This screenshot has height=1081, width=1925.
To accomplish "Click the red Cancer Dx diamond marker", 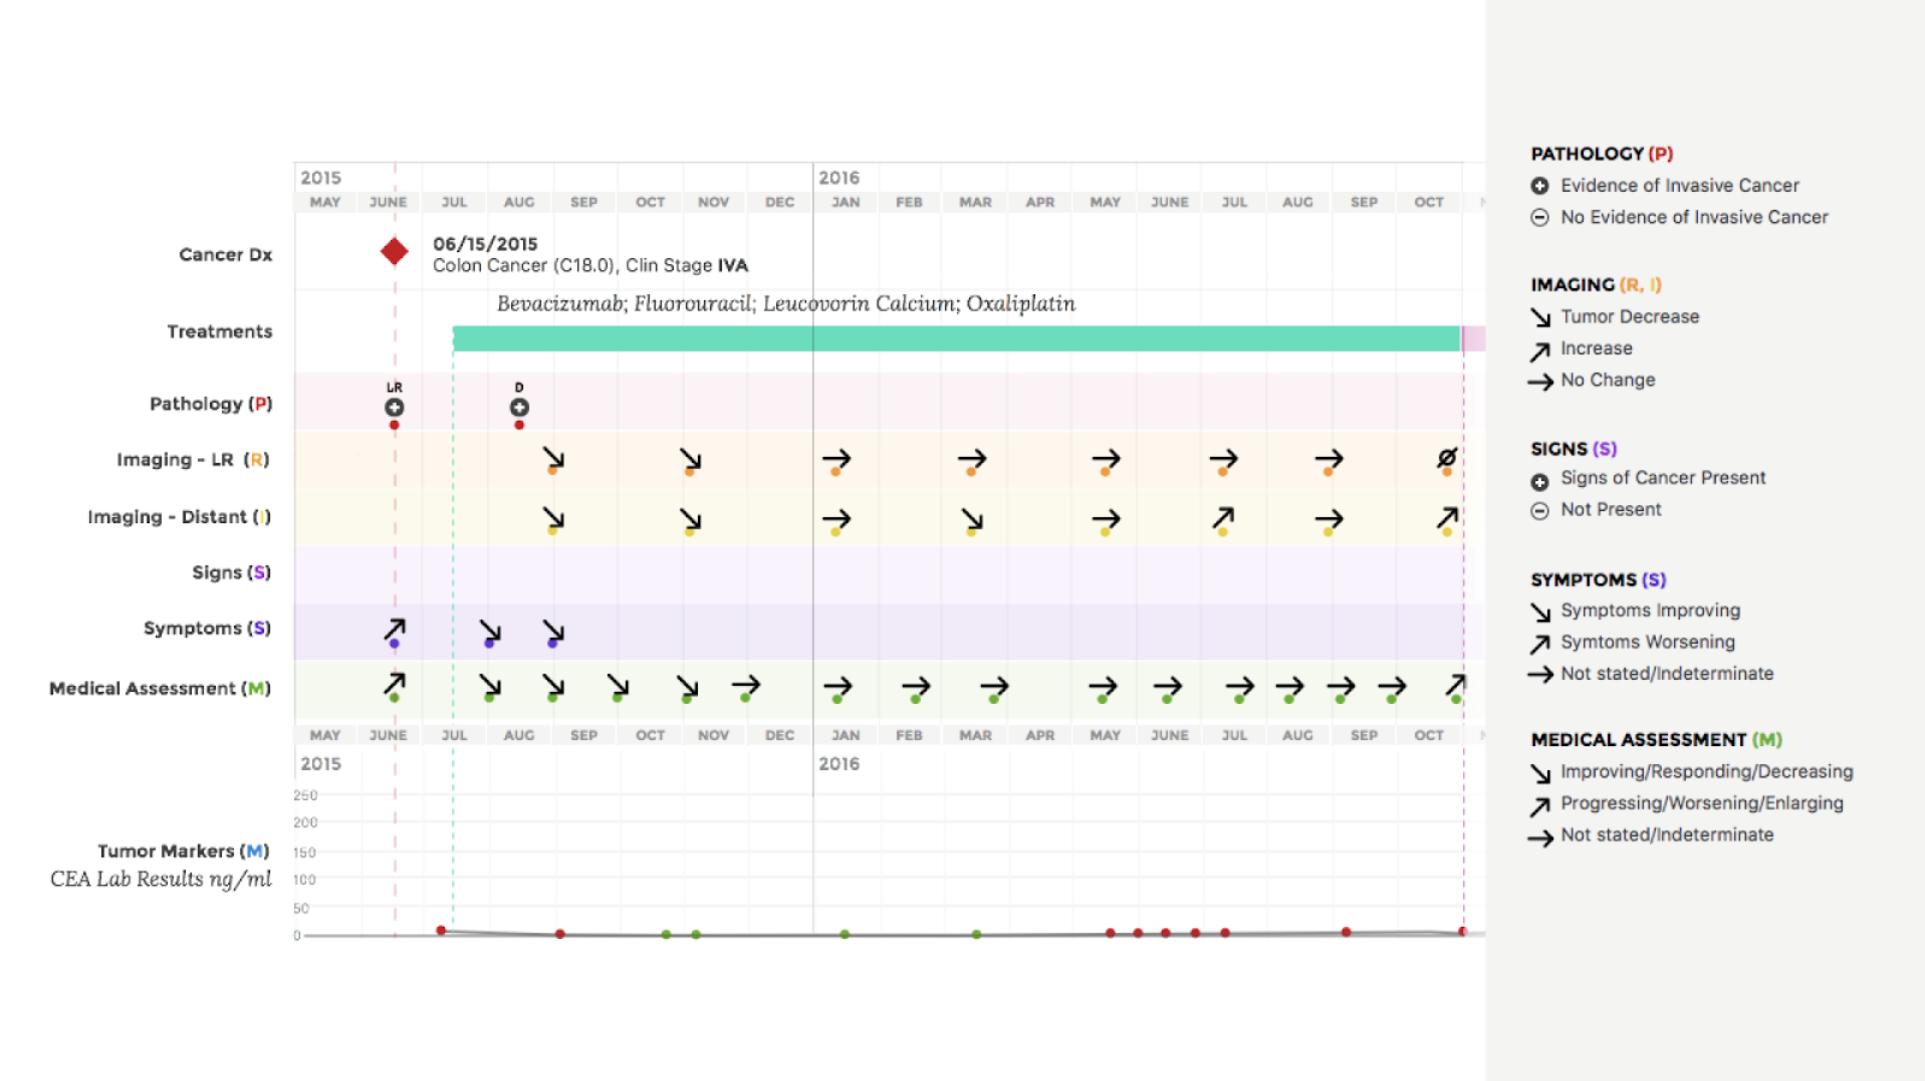I will (394, 251).
